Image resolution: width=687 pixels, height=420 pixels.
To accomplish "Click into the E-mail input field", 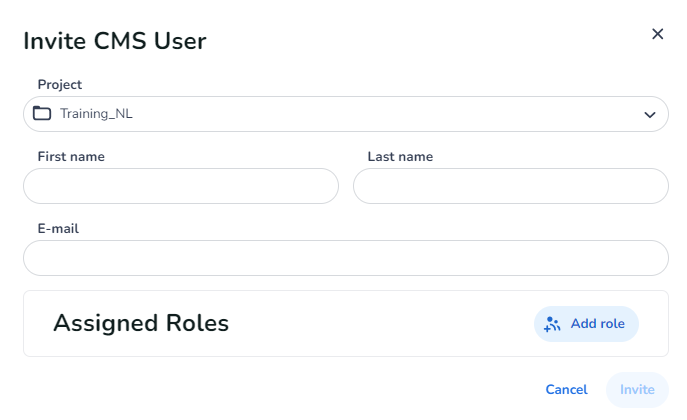I will pyautogui.click(x=345, y=258).
